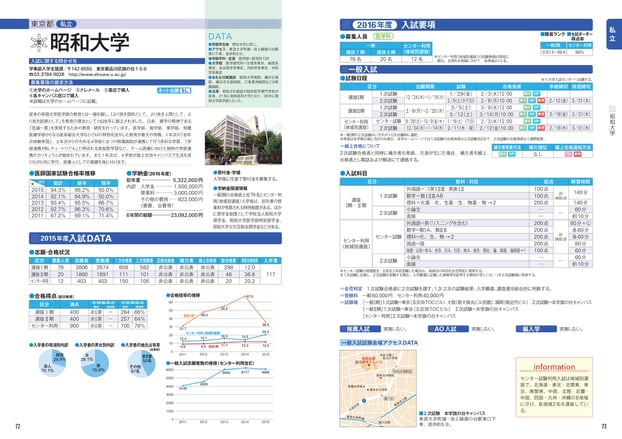Click the 一般入試 section banner
The width and height of the screenshot is (622, 439).
tap(466, 69)
